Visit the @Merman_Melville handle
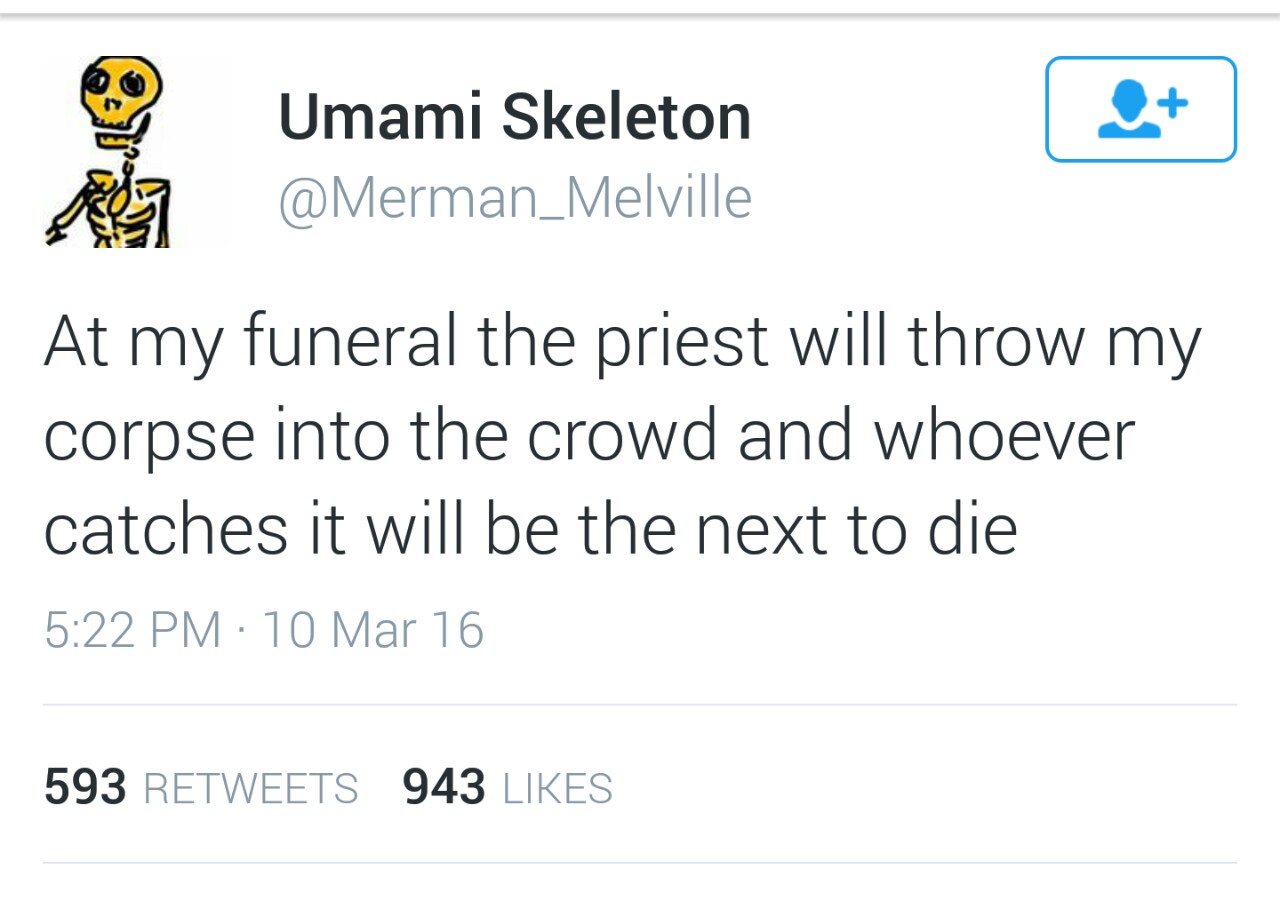1280x901 pixels. point(514,197)
